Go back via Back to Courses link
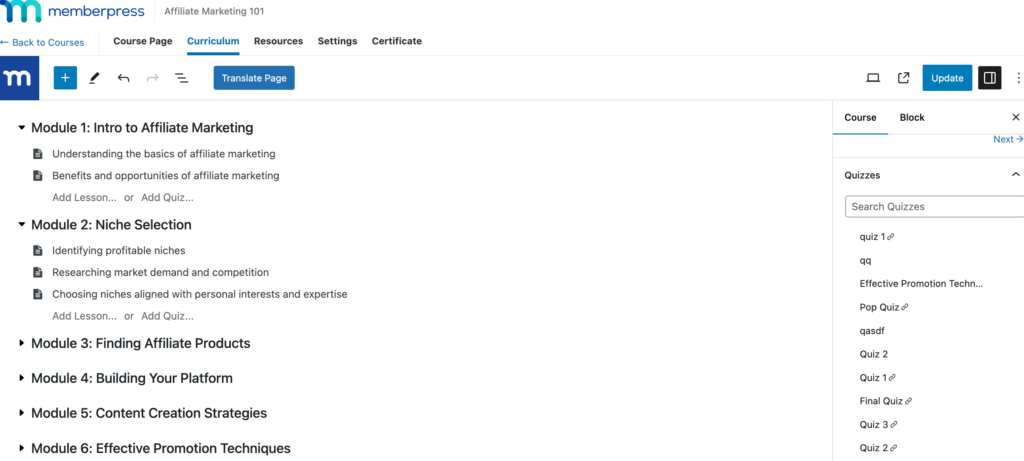Viewport: 1024px width, 461px height. tap(43, 42)
